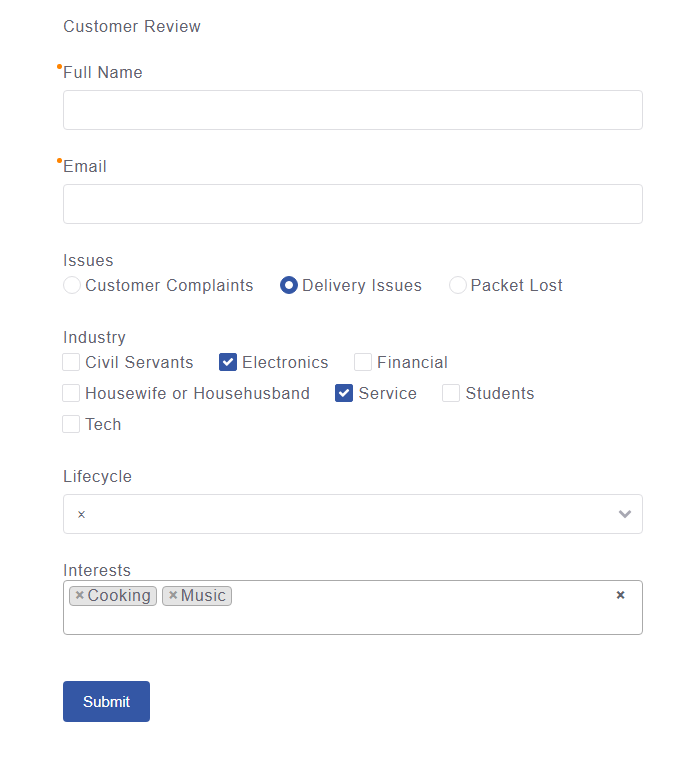
Task: Click into the Email text field
Action: point(353,204)
